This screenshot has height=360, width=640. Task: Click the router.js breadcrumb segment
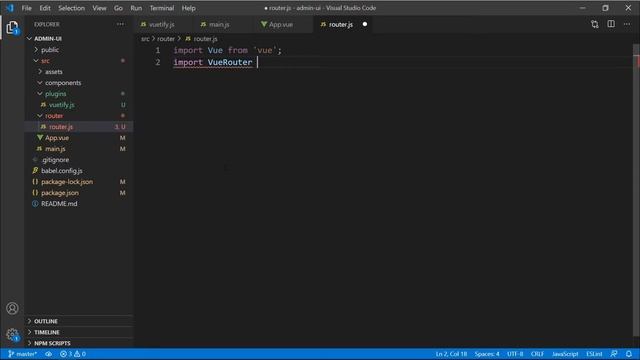coord(201,39)
